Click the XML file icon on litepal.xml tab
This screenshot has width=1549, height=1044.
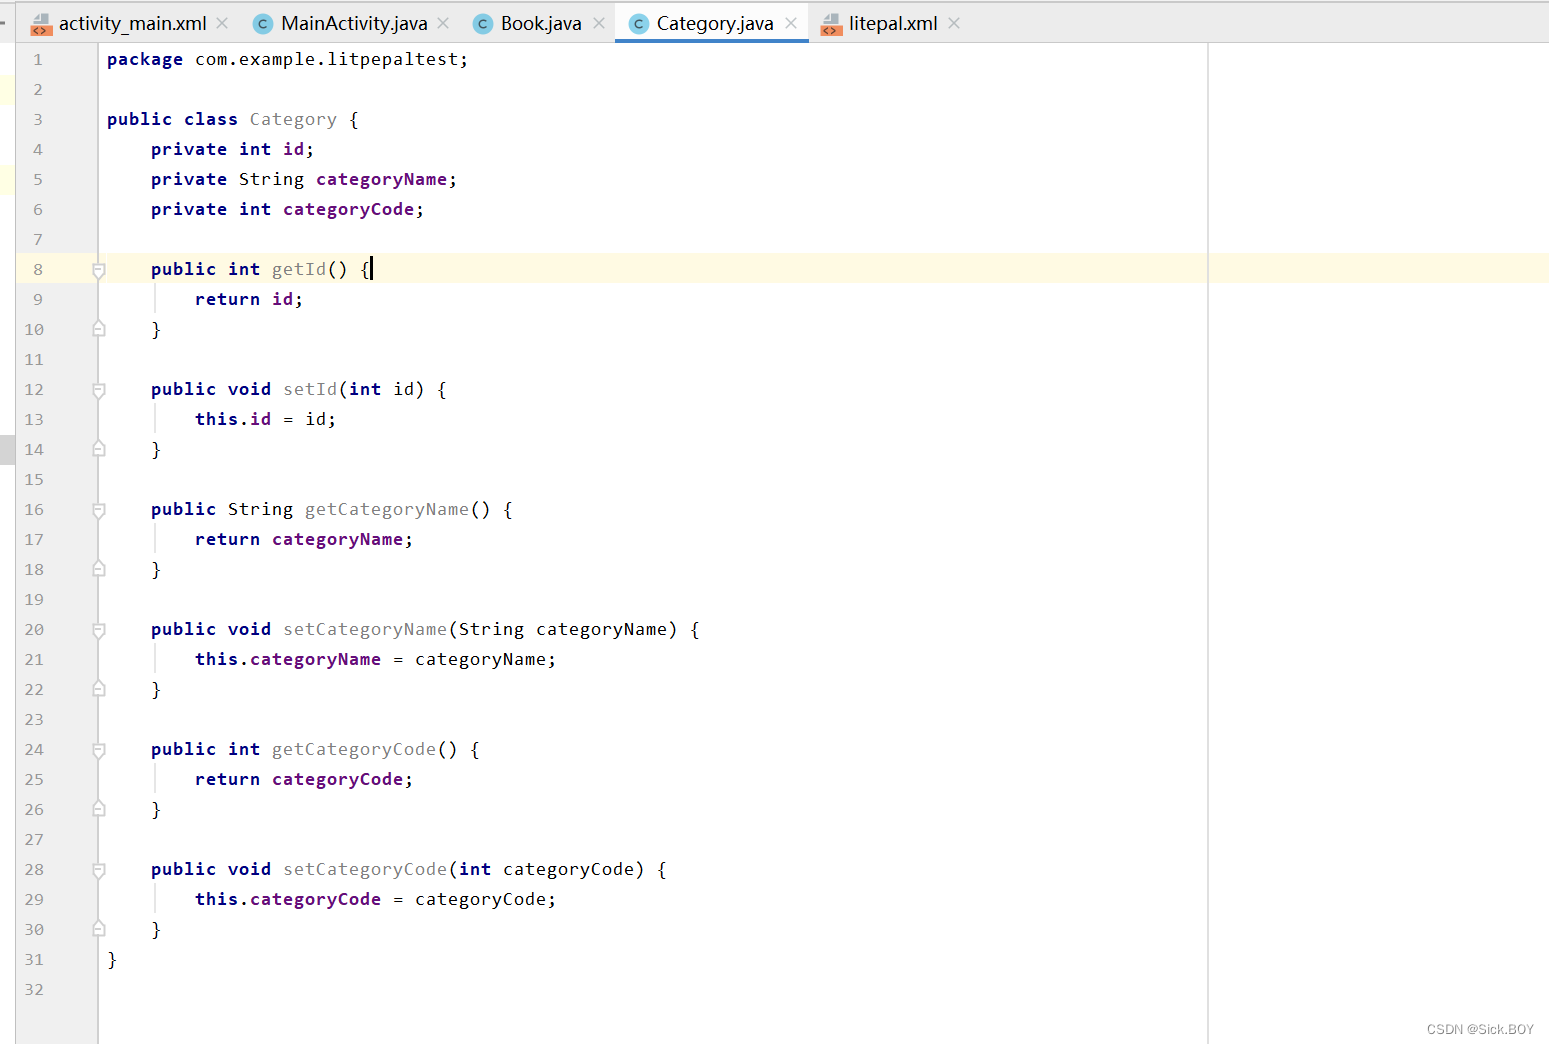coord(831,24)
